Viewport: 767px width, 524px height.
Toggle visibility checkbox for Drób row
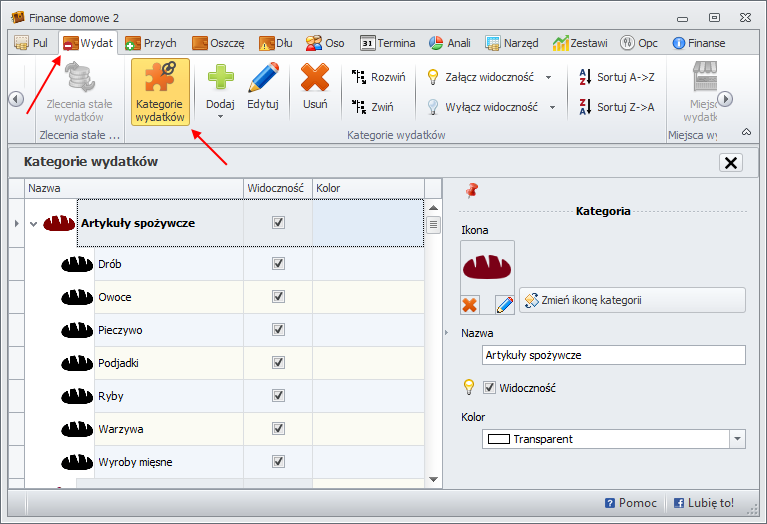[278, 264]
